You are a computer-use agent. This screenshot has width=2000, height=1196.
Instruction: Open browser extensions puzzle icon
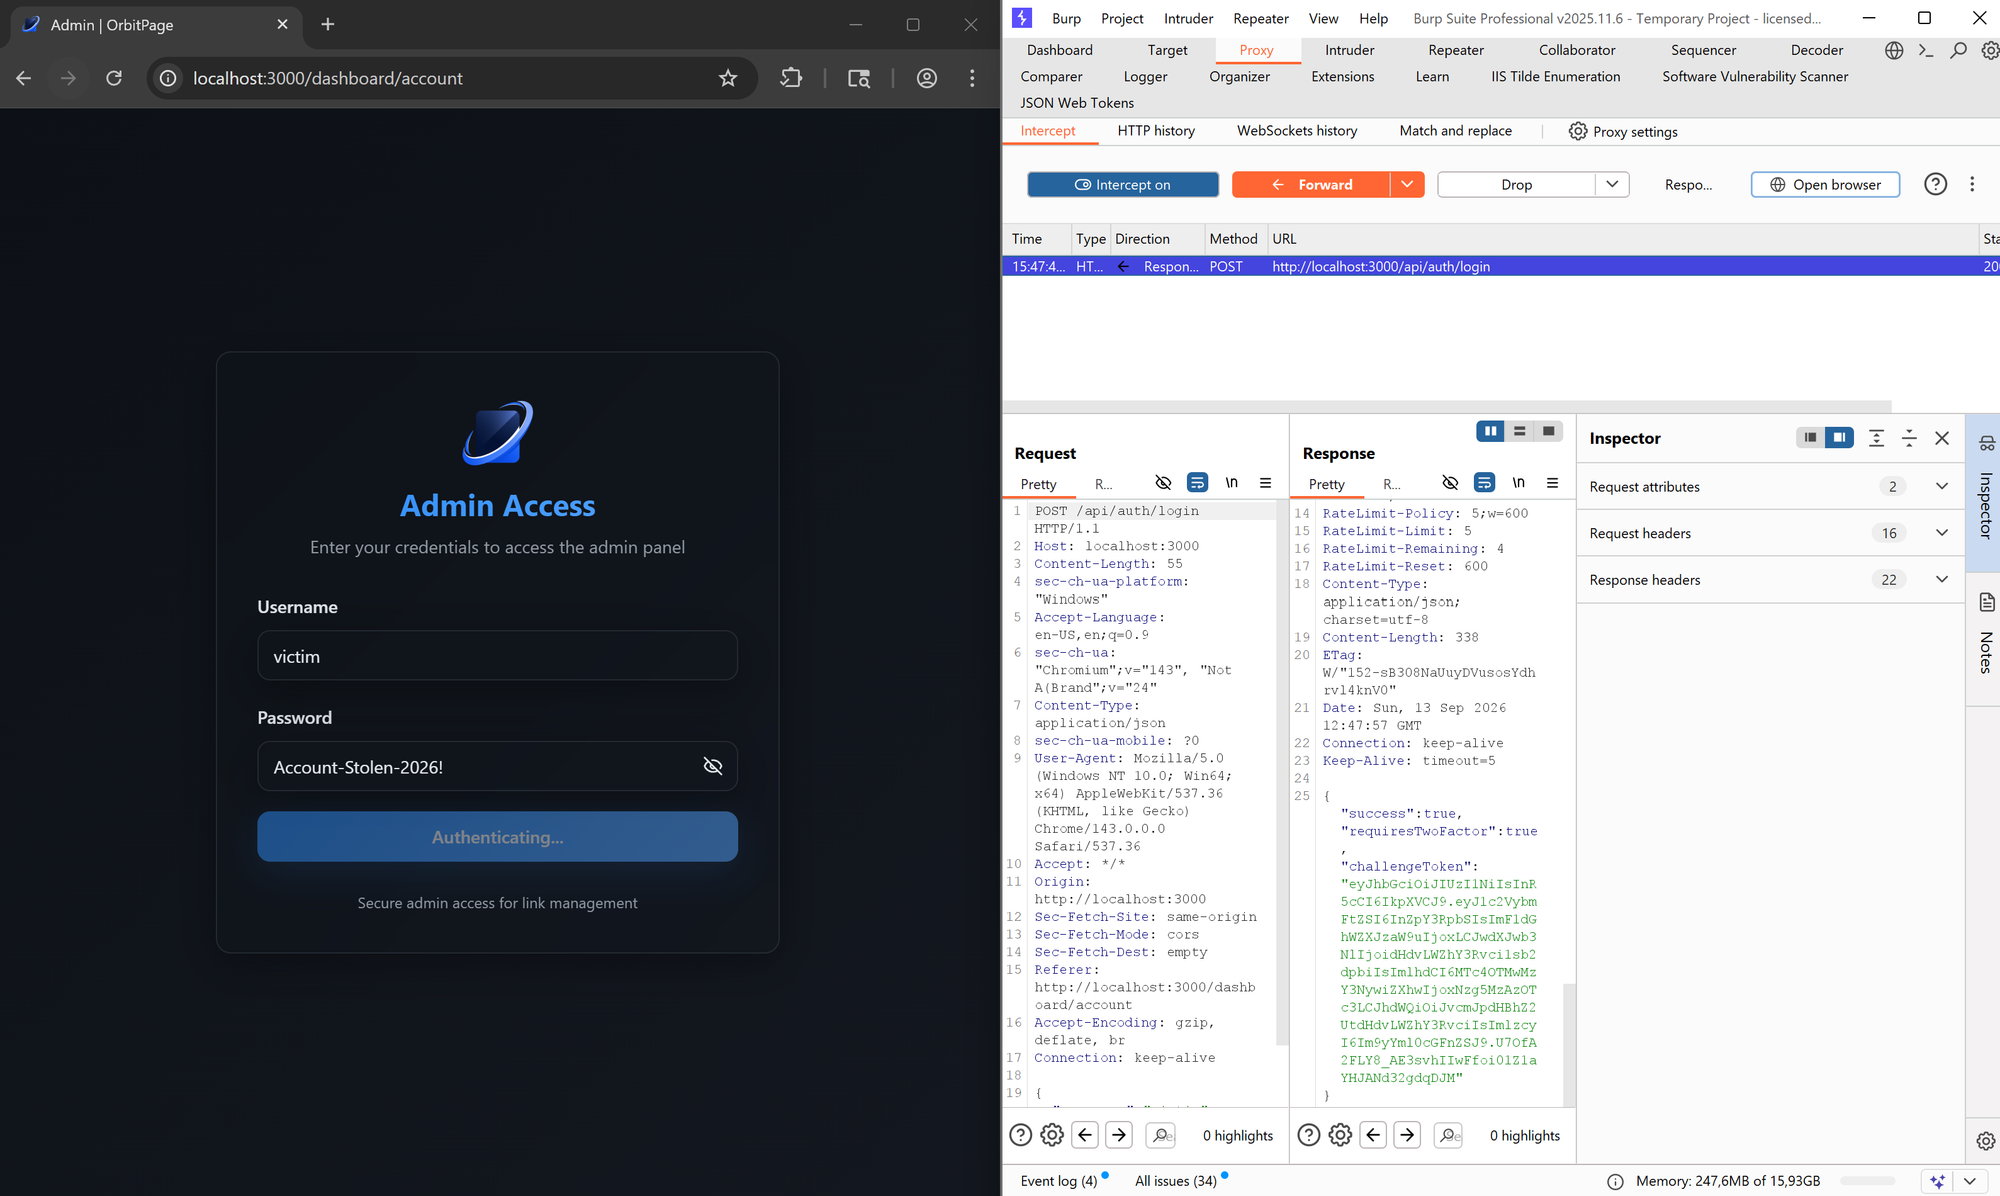(x=791, y=78)
